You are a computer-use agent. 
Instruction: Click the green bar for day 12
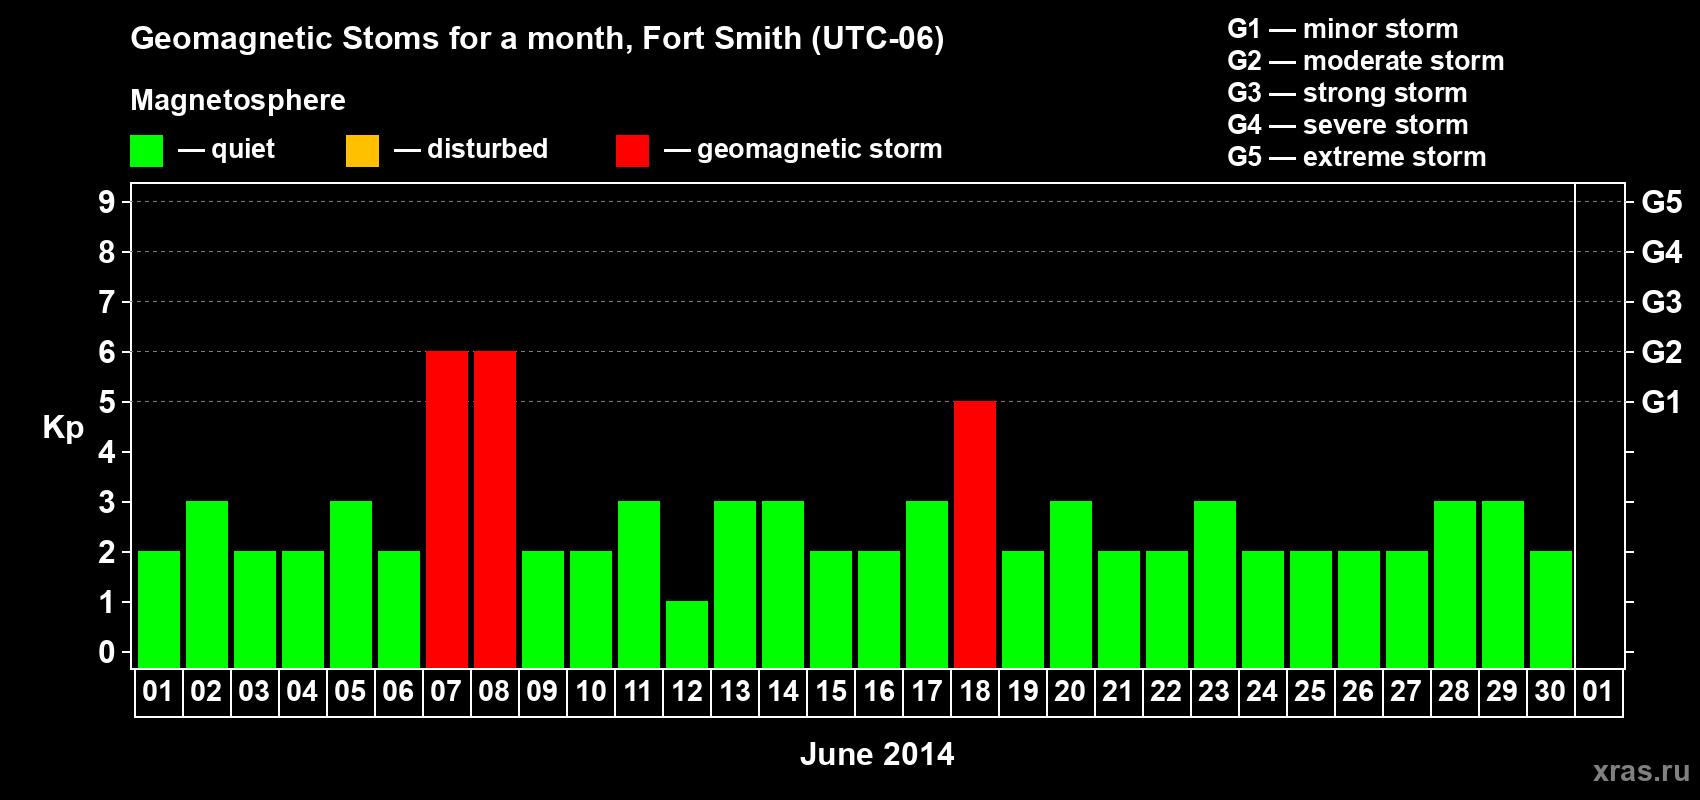coord(687,634)
